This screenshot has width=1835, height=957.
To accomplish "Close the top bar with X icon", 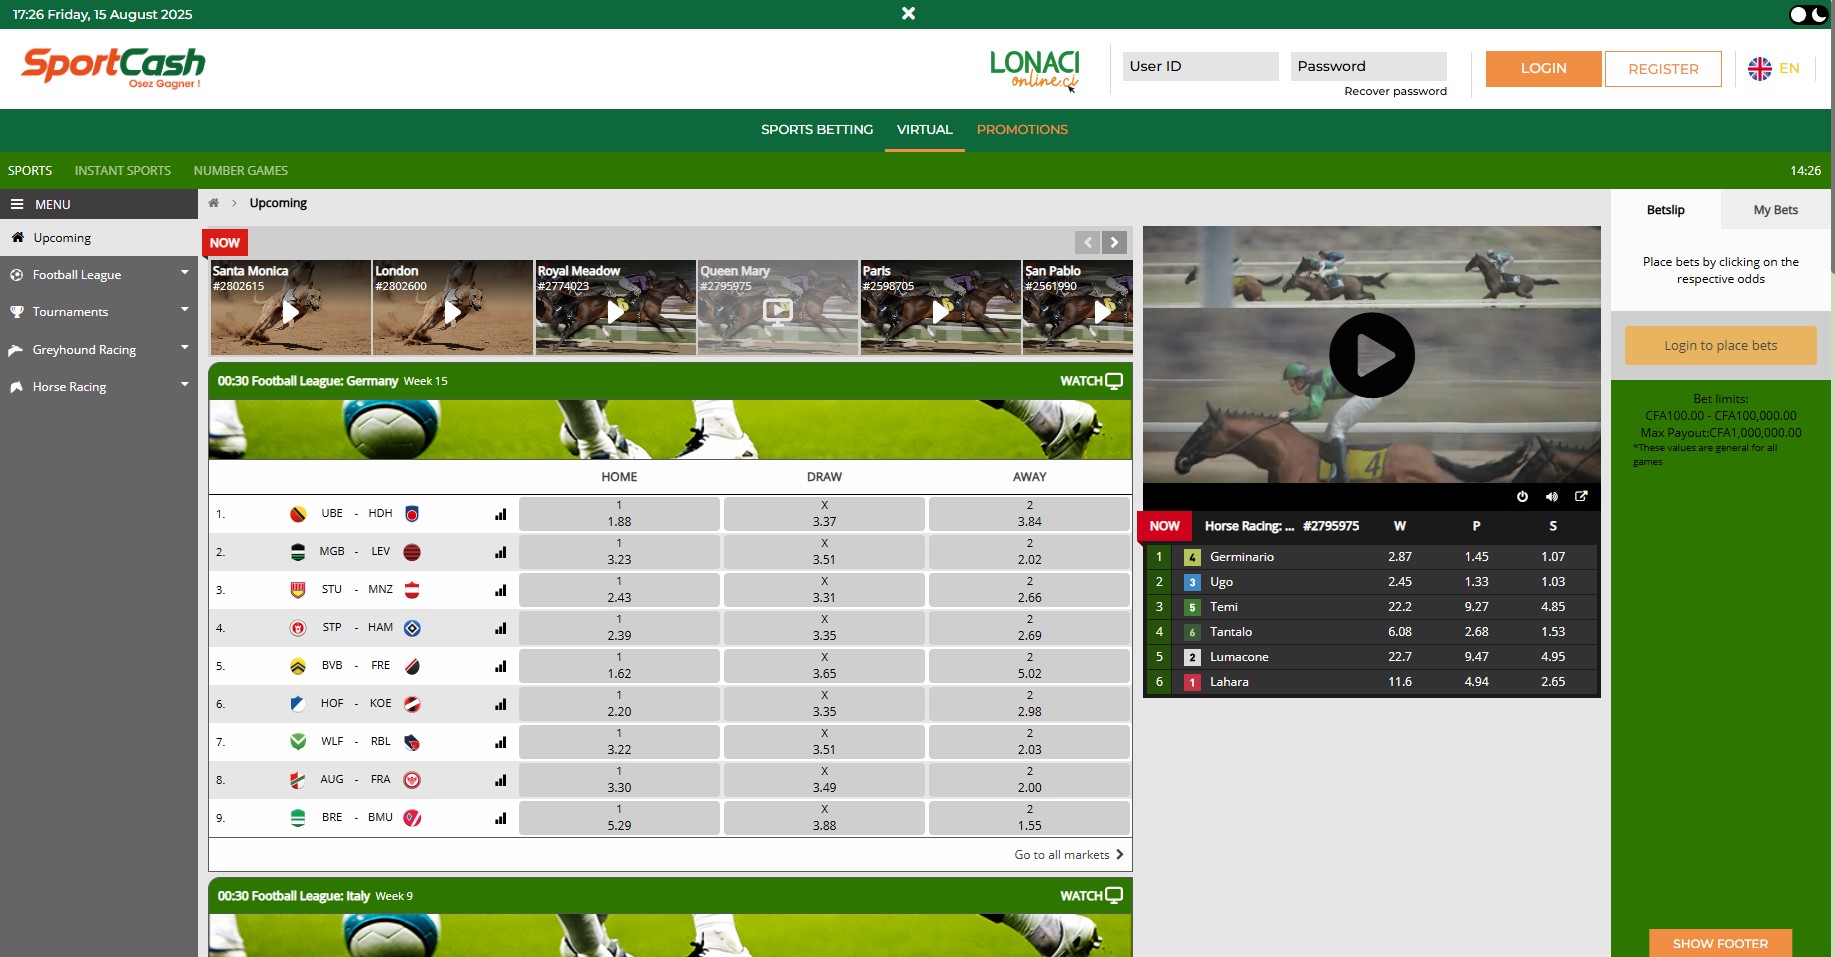I will tap(908, 14).
